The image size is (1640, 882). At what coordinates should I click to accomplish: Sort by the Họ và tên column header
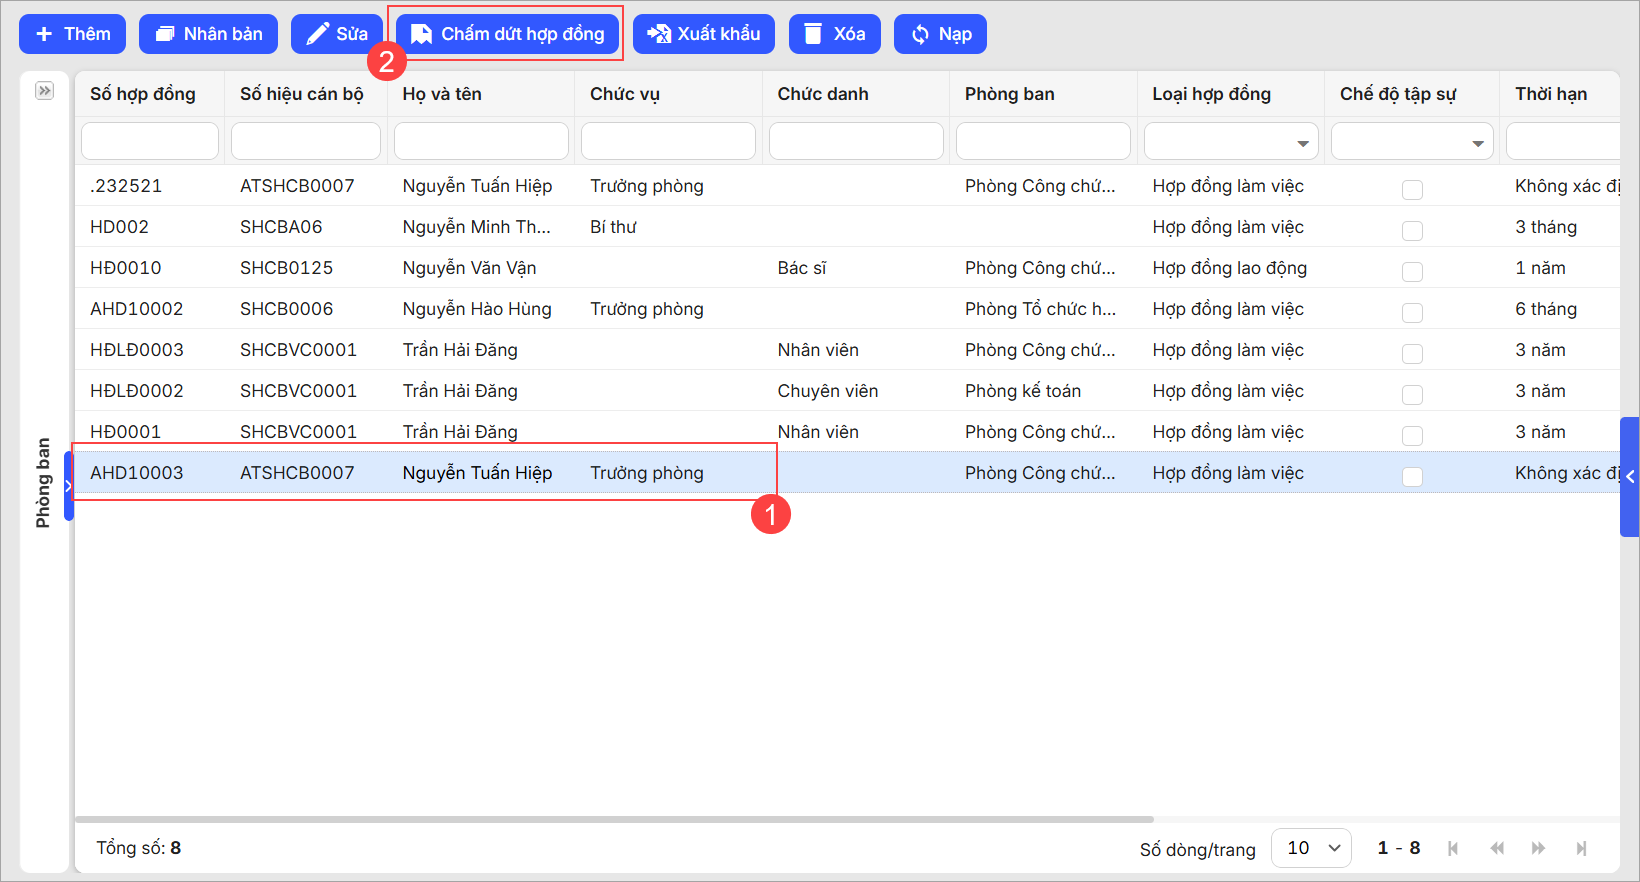(x=442, y=94)
